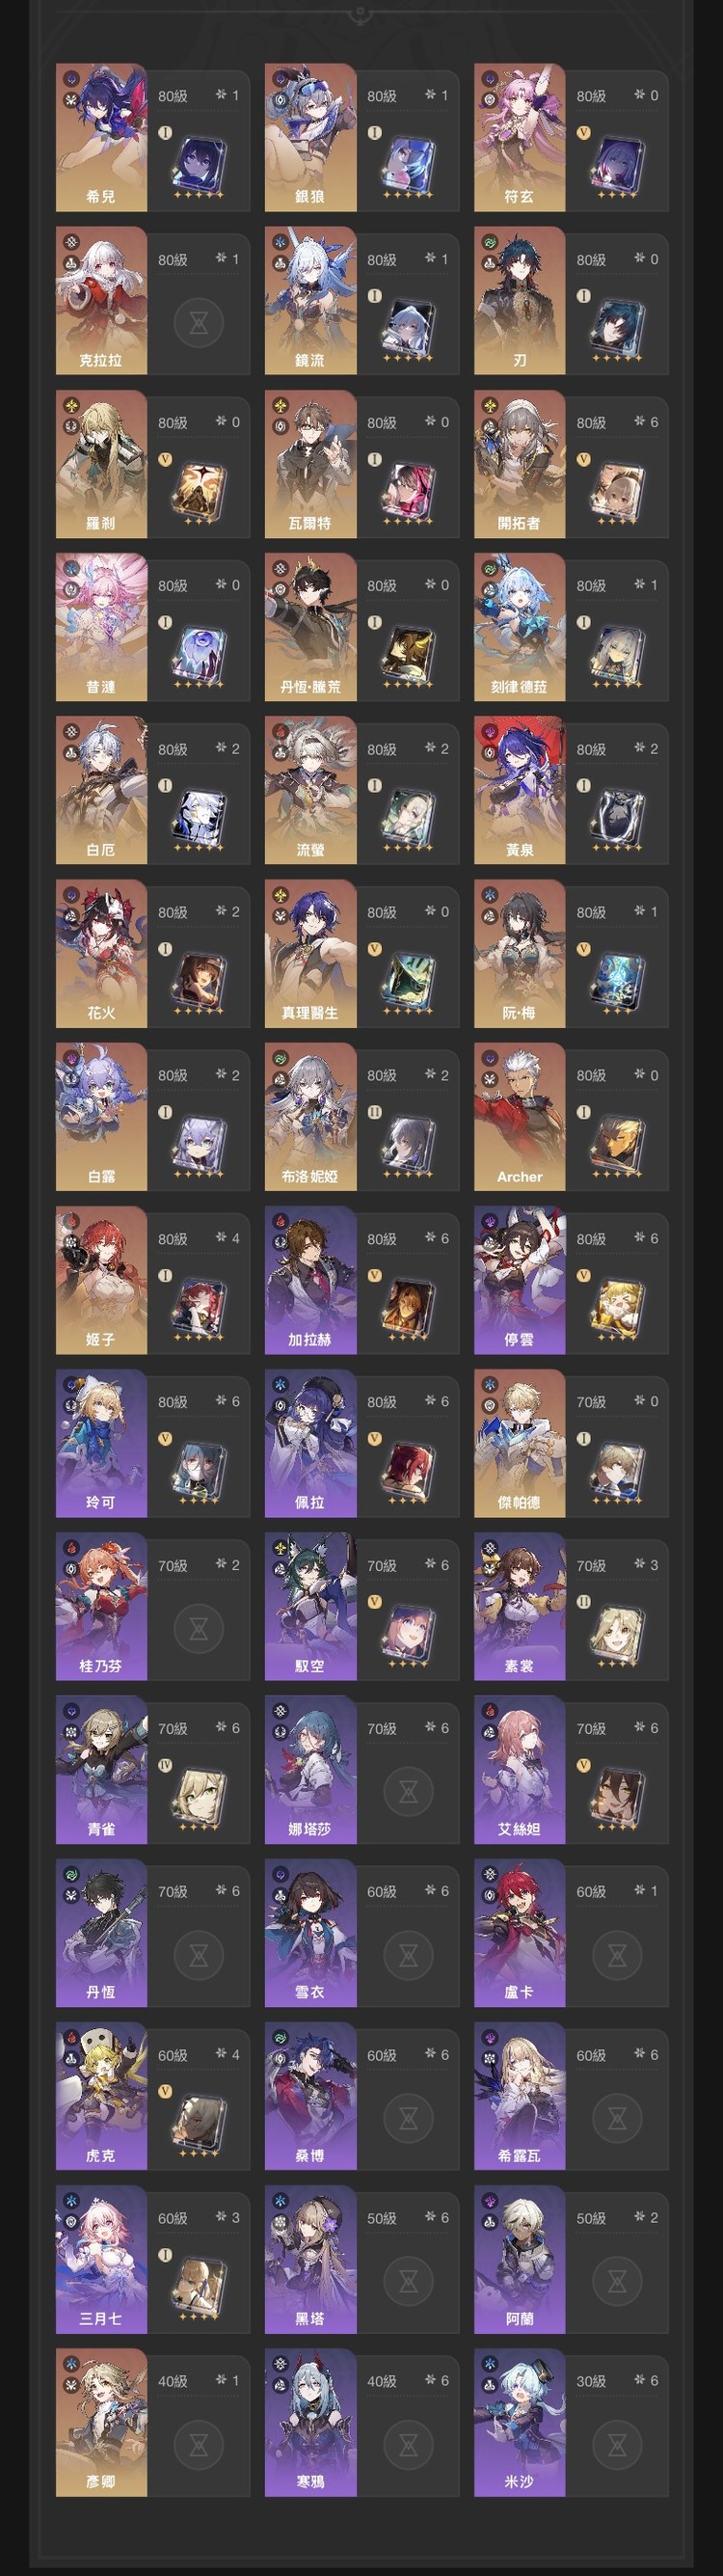Open 馭空's light cone icon

pos(408,1632)
